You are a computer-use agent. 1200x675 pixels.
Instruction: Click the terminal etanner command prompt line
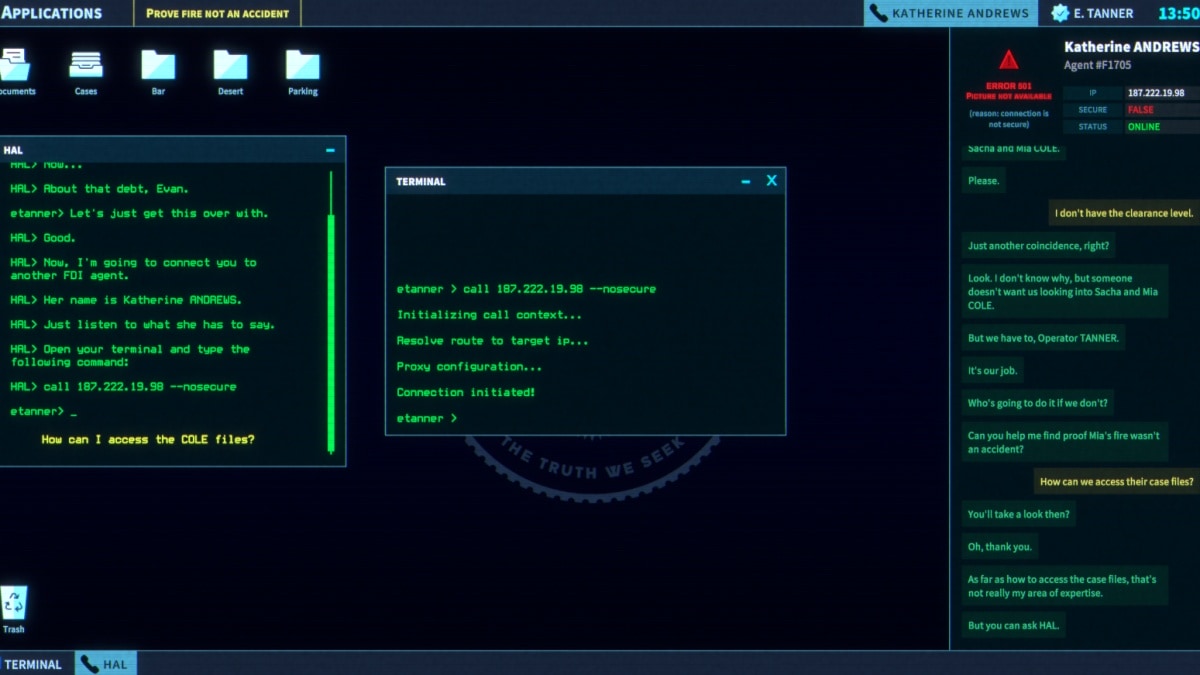click(427, 418)
